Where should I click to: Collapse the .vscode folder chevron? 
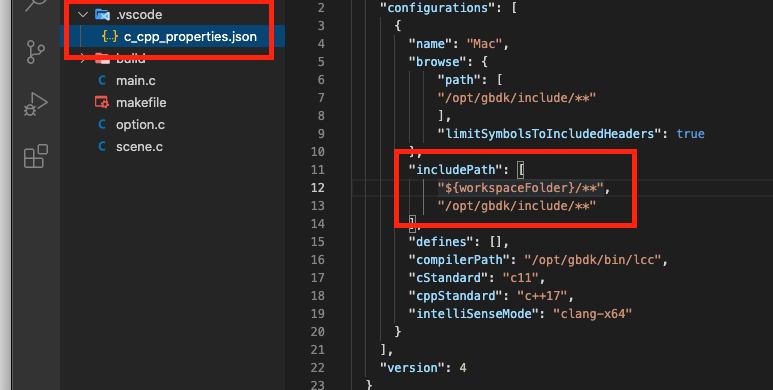[x=83, y=14]
